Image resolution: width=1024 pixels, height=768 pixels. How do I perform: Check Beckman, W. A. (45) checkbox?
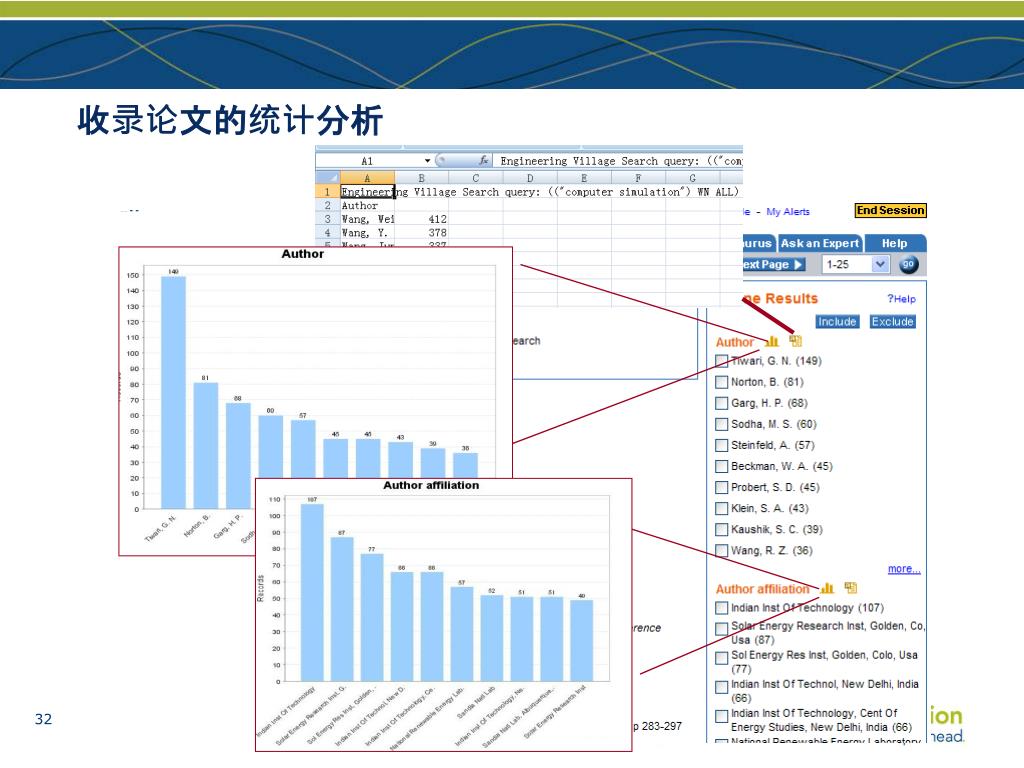(722, 466)
